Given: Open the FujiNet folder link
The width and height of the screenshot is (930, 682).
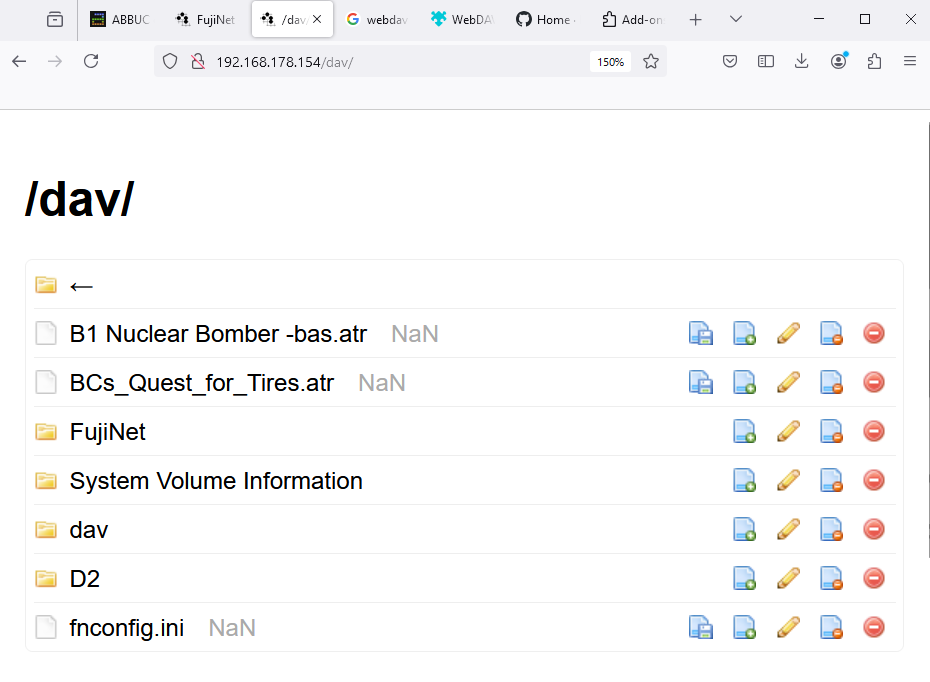Looking at the screenshot, I should pos(107,431).
